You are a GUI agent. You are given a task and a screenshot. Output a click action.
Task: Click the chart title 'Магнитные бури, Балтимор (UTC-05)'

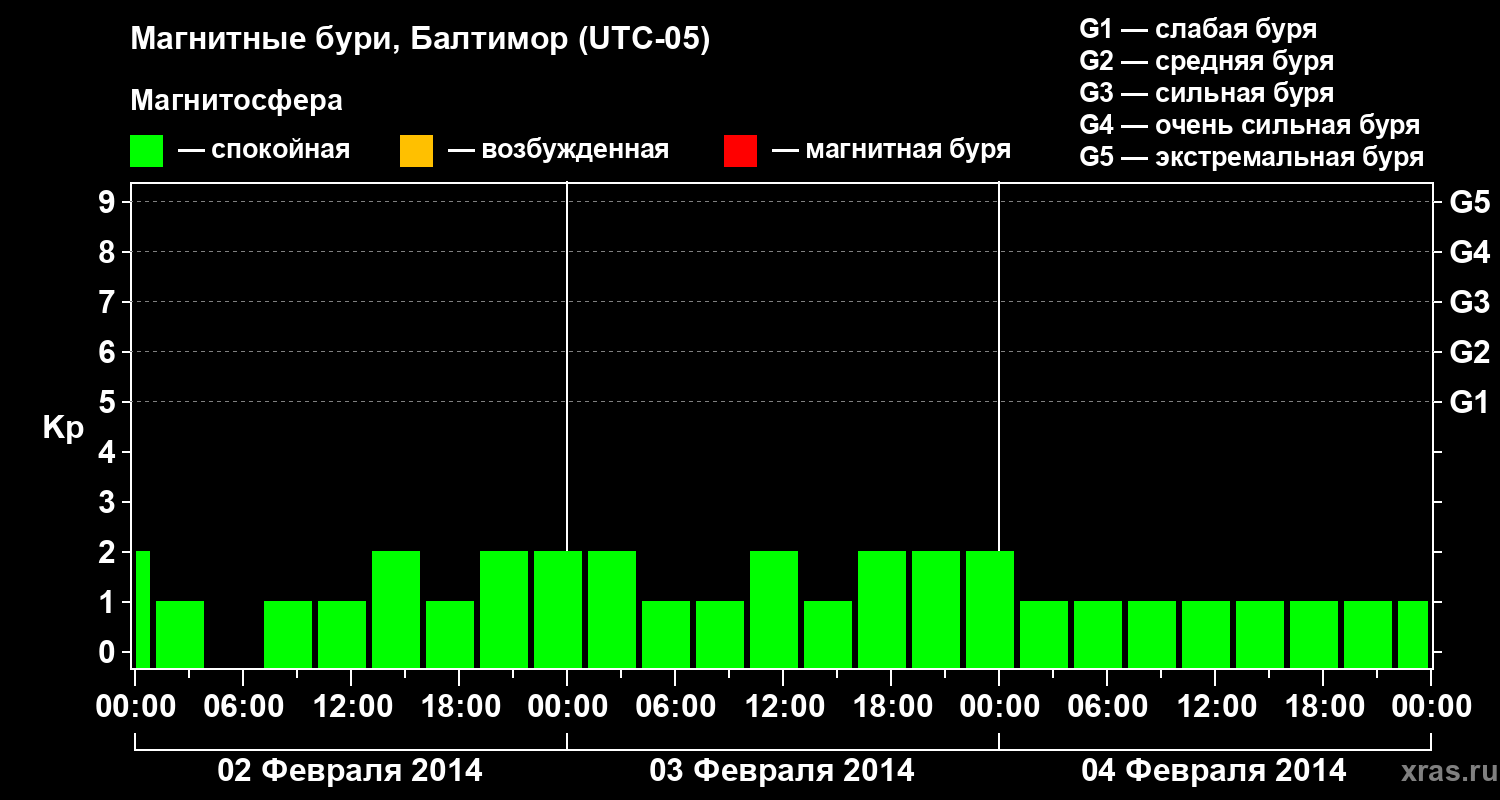(x=420, y=41)
